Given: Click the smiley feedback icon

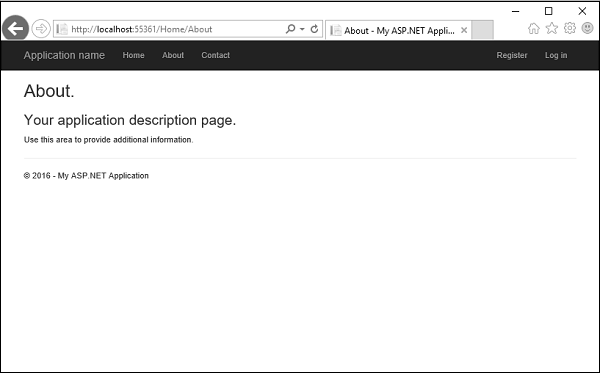Looking at the screenshot, I should click(x=587, y=28).
